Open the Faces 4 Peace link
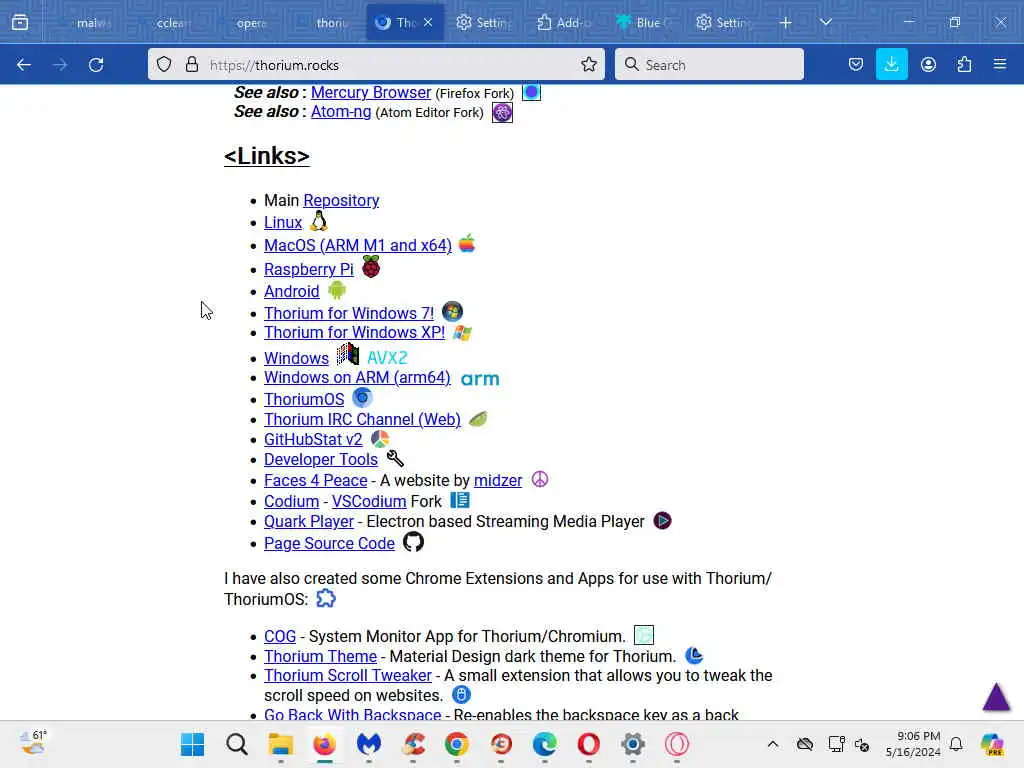 coord(315,481)
